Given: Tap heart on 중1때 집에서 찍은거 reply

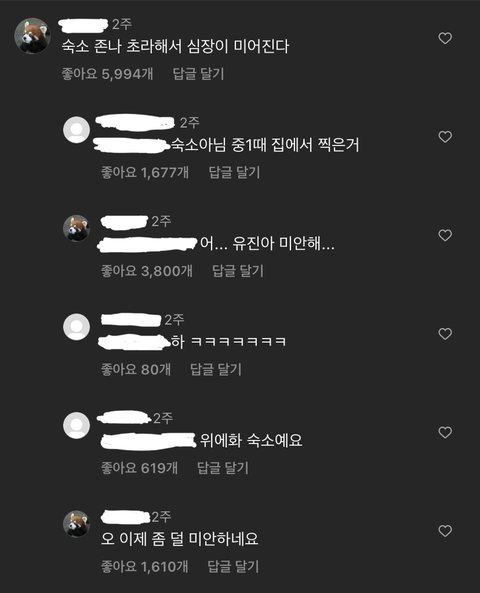Looking at the screenshot, I should click(x=445, y=137).
